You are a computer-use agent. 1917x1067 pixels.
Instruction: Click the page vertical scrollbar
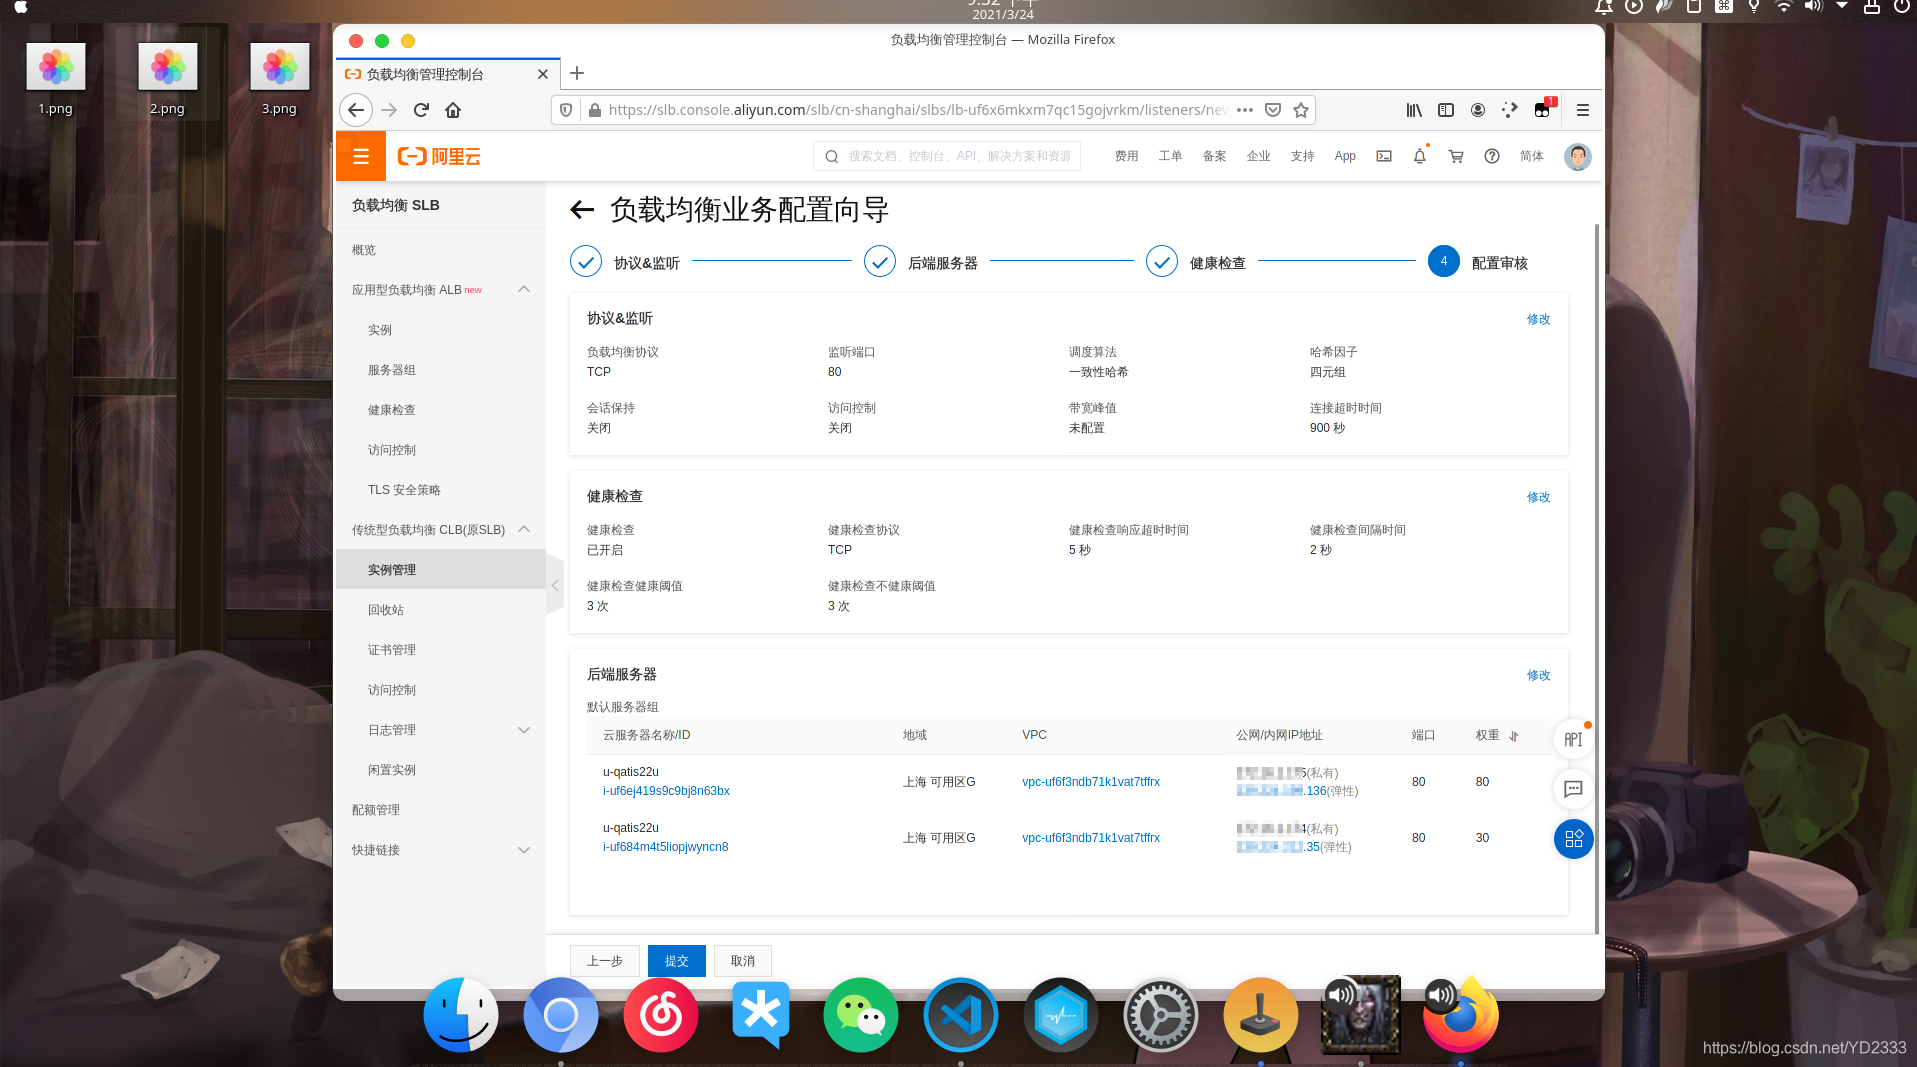point(1597,580)
